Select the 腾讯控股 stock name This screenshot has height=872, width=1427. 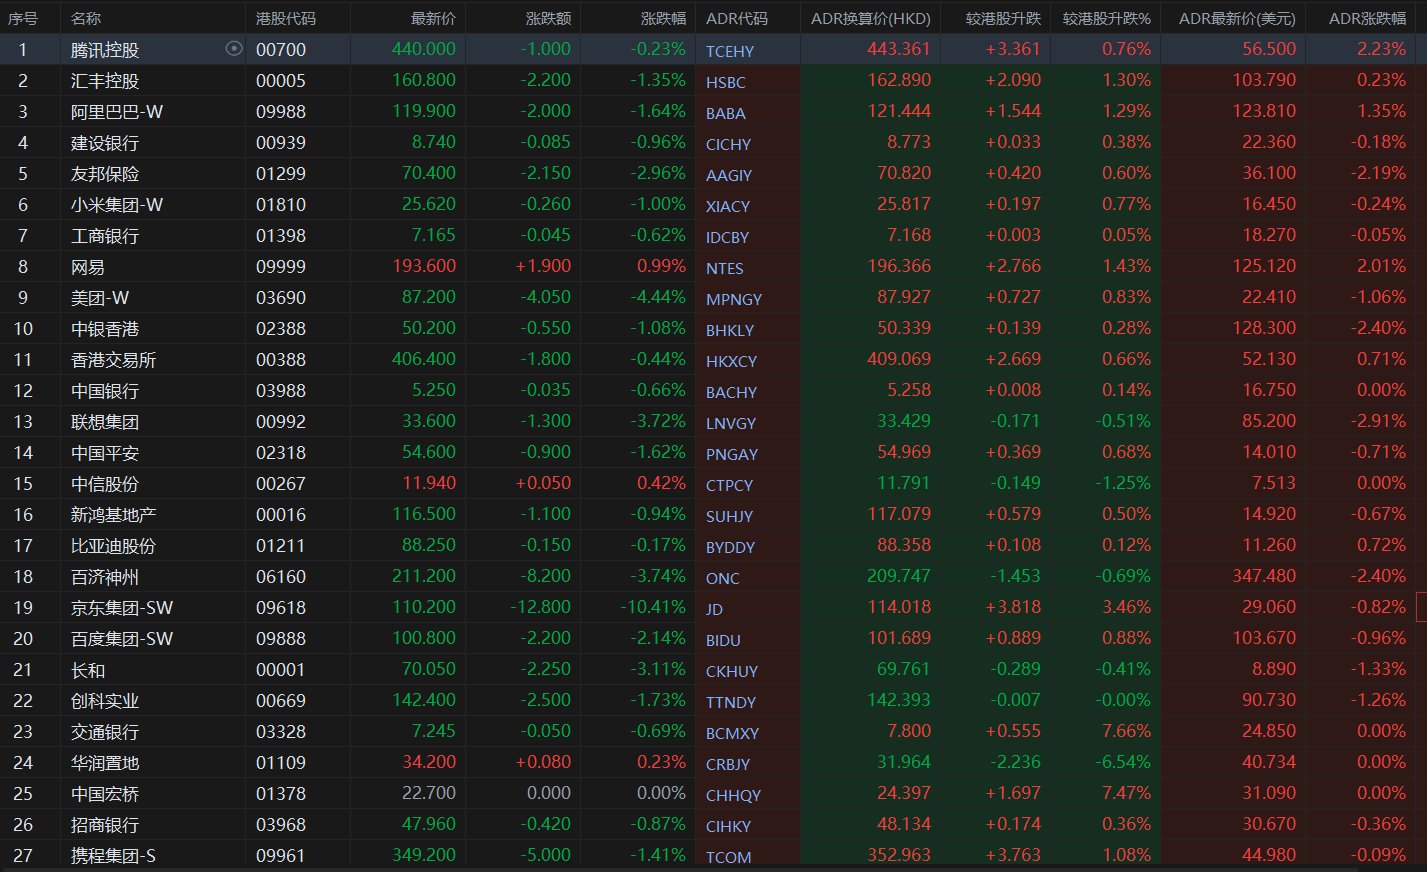pos(105,50)
